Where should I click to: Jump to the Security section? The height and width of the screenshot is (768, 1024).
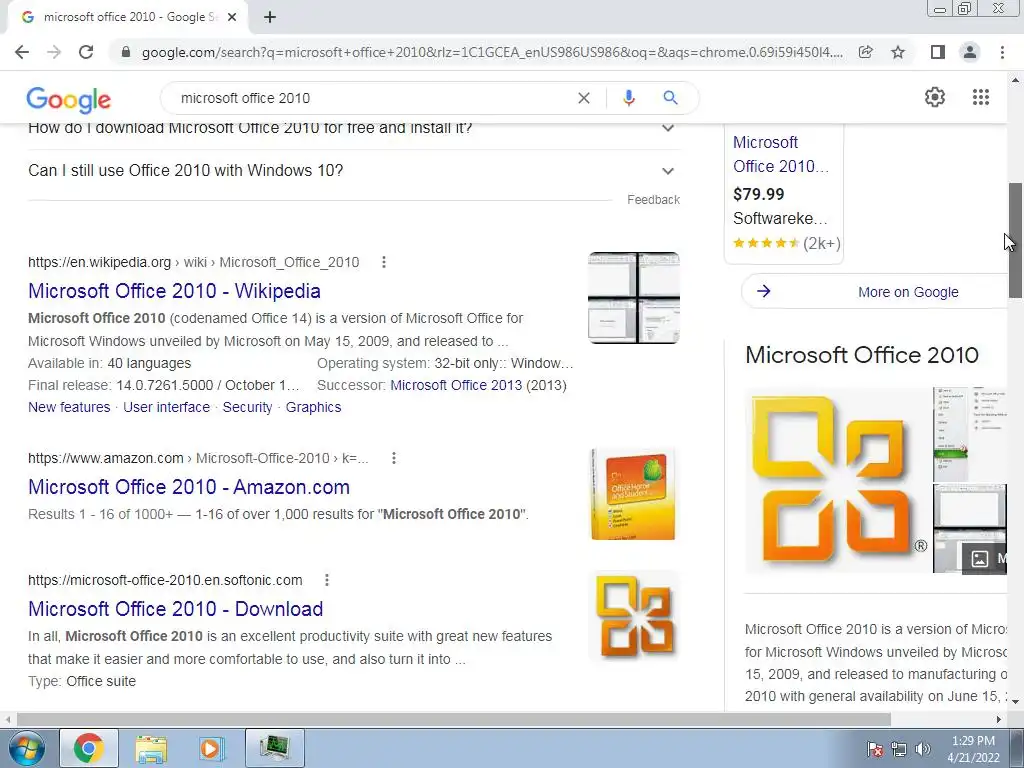pyautogui.click(x=248, y=407)
